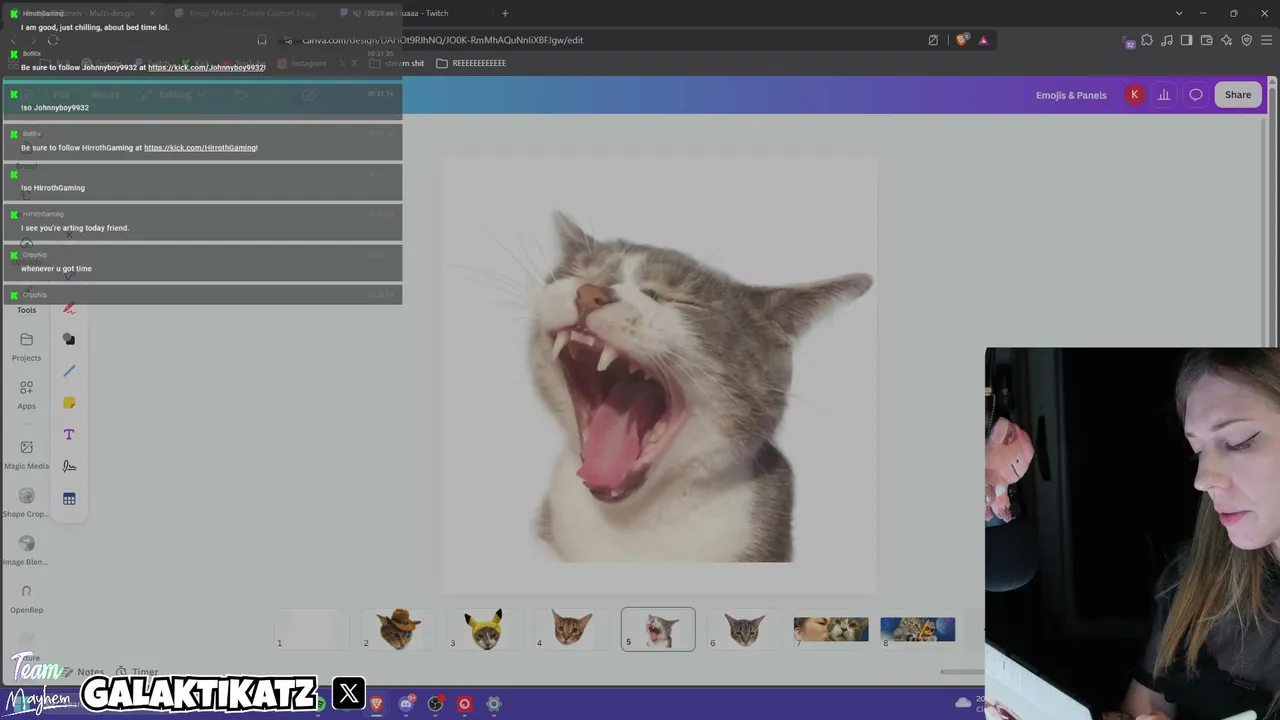The width and height of the screenshot is (1280, 720).
Task: Open the Notes panel
Action: point(83,672)
